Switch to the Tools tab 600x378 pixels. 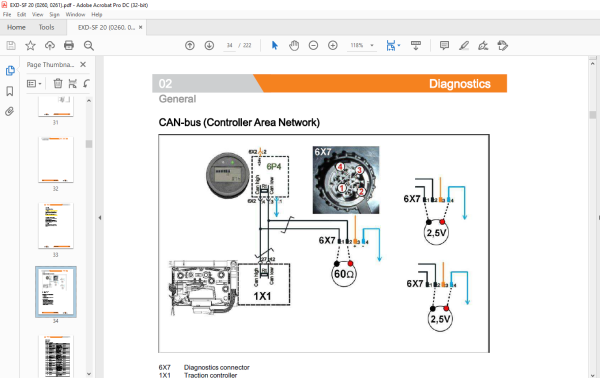tap(46, 27)
